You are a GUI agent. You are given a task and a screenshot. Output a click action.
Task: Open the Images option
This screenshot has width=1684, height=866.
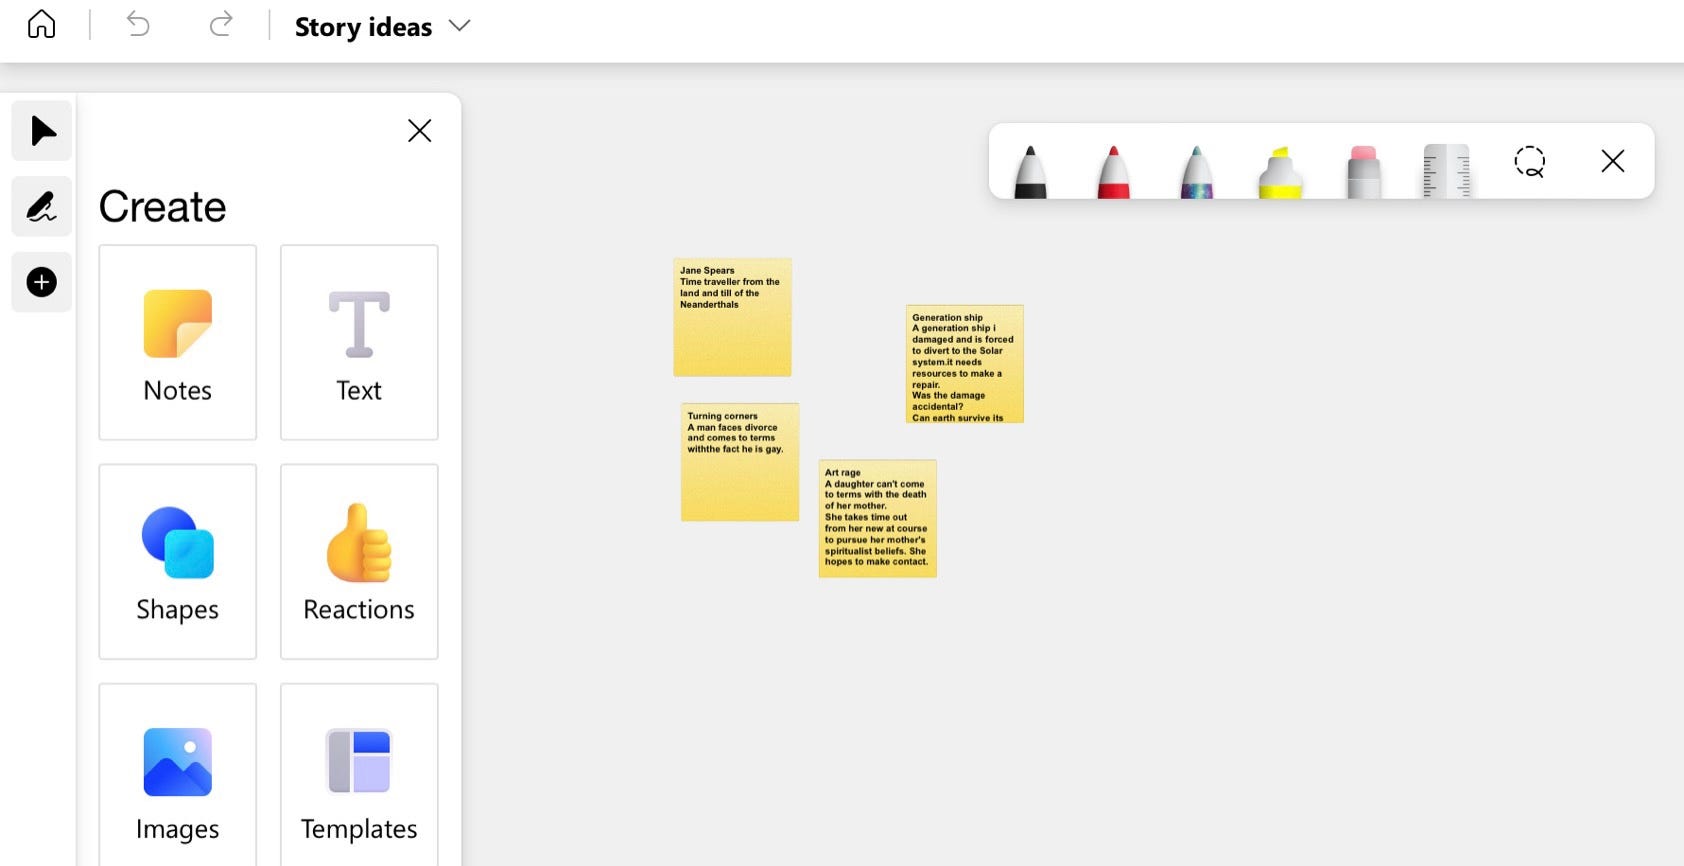[178, 776]
